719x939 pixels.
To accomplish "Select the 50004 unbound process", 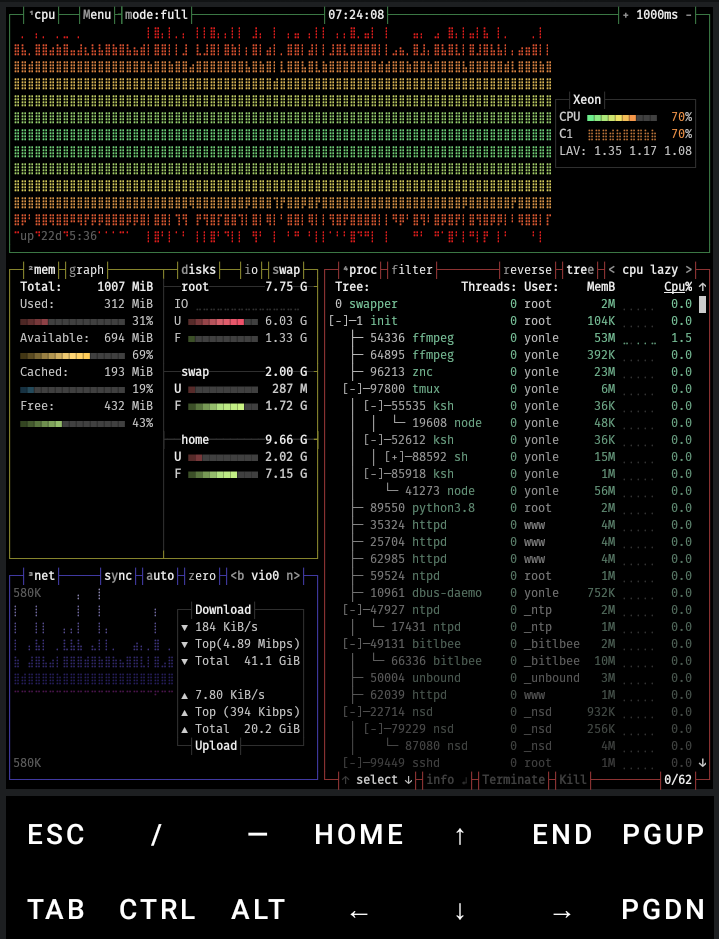I will coord(513,678).
